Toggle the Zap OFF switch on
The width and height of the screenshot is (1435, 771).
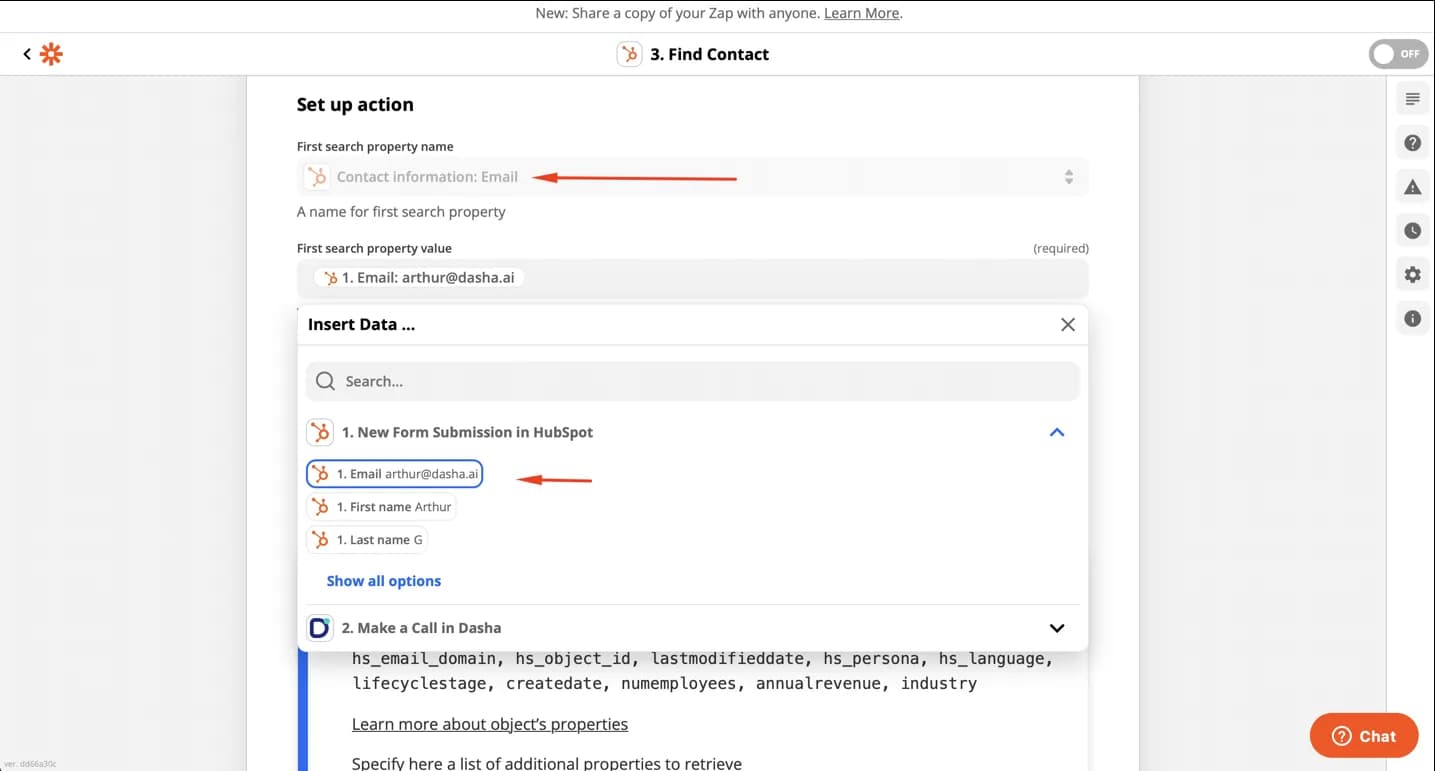(x=1398, y=54)
